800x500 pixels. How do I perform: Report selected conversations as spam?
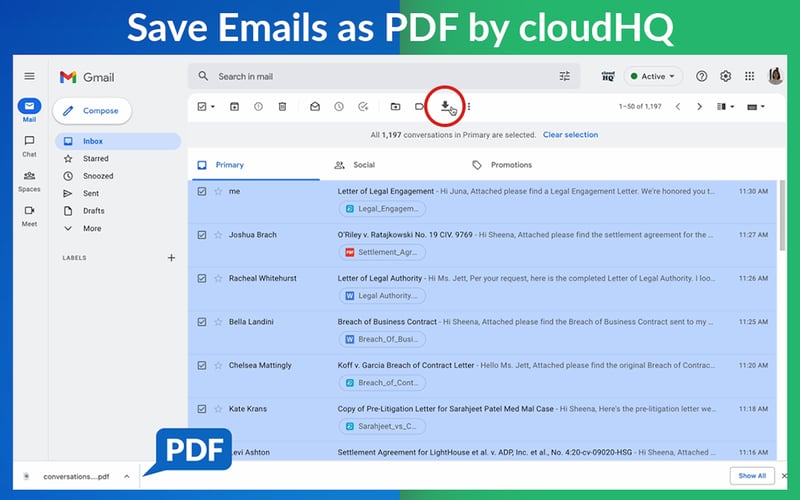coord(258,107)
